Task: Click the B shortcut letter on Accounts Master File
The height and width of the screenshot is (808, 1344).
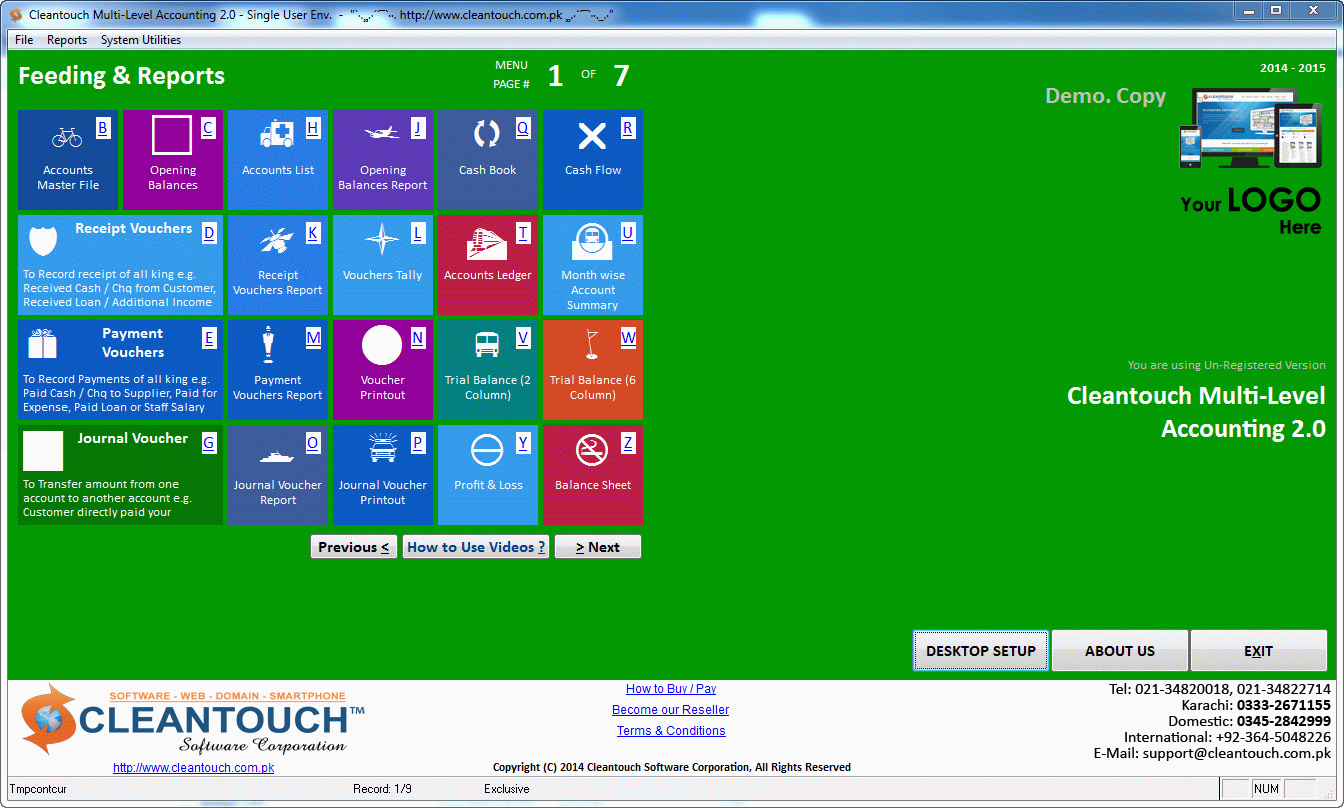Action: coord(103,128)
